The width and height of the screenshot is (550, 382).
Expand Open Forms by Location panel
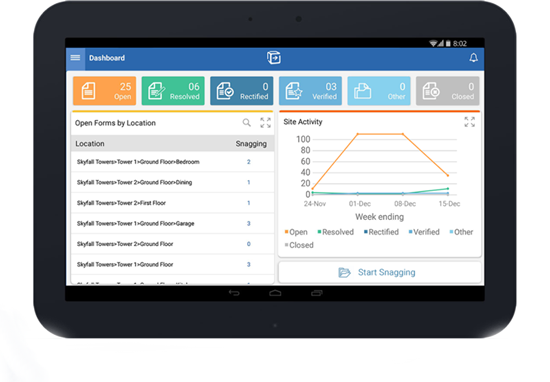pyautogui.click(x=266, y=123)
